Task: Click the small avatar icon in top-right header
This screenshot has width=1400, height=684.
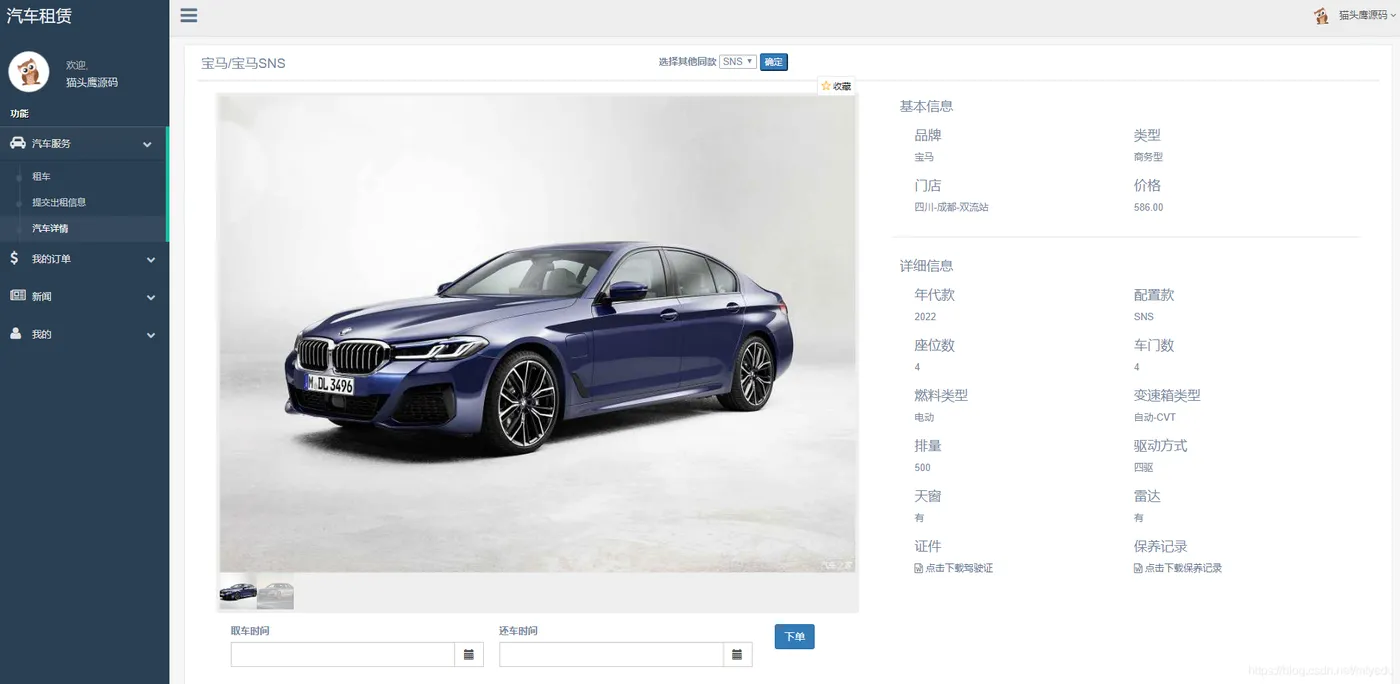Action: [1322, 16]
